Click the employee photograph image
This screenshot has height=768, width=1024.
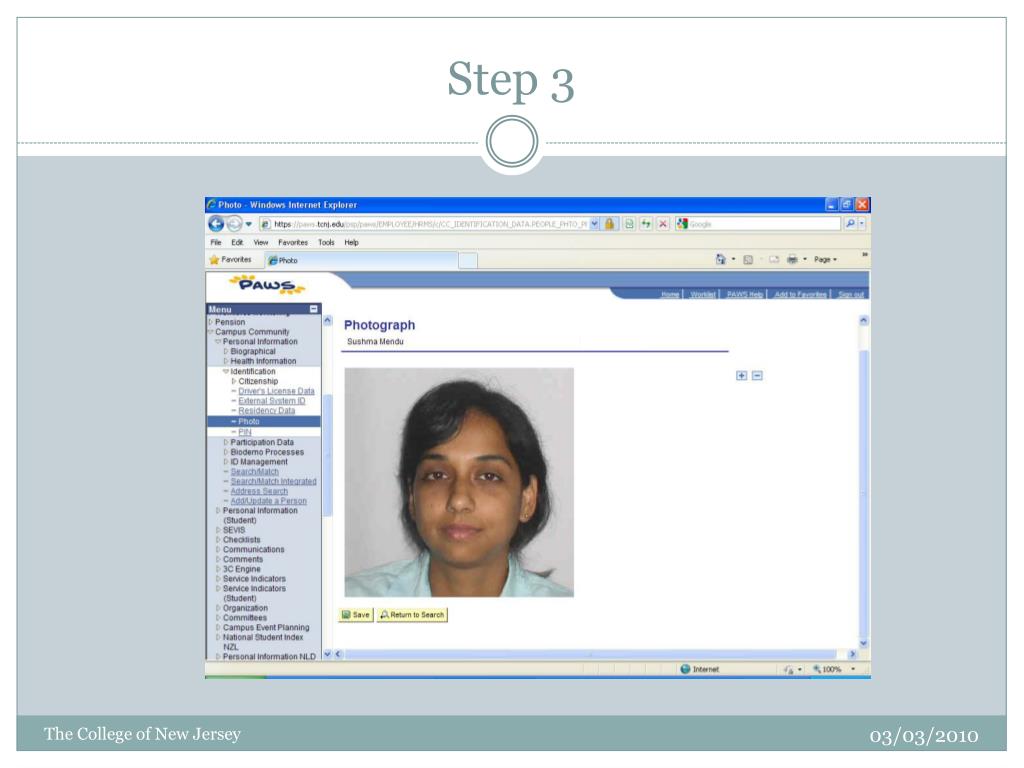point(459,482)
